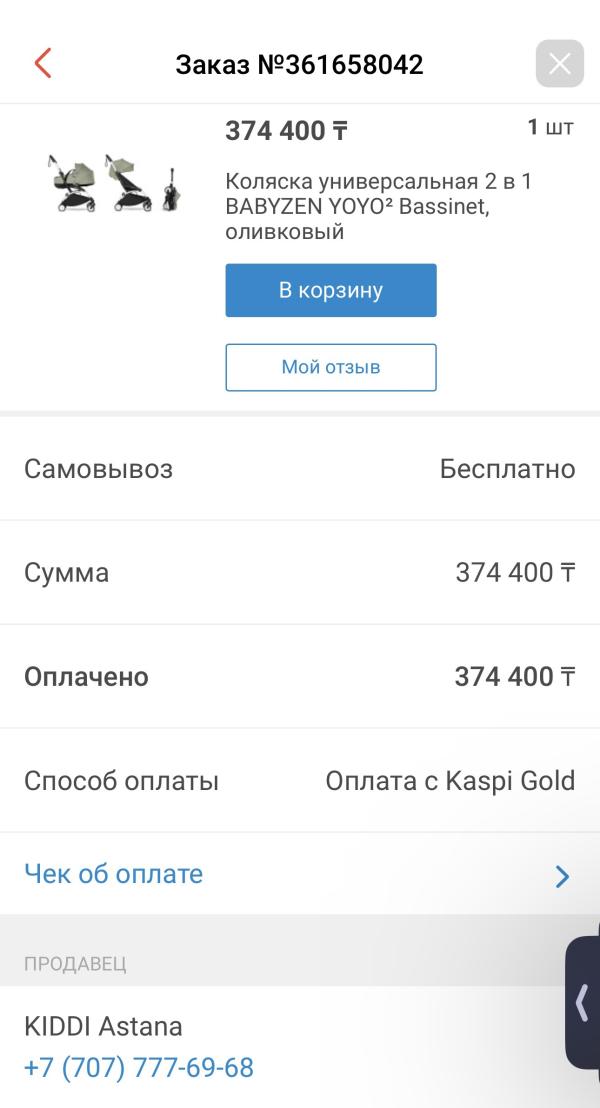Open the Чек об оплате receipt link
This screenshot has width=600, height=1108.
(x=114, y=874)
